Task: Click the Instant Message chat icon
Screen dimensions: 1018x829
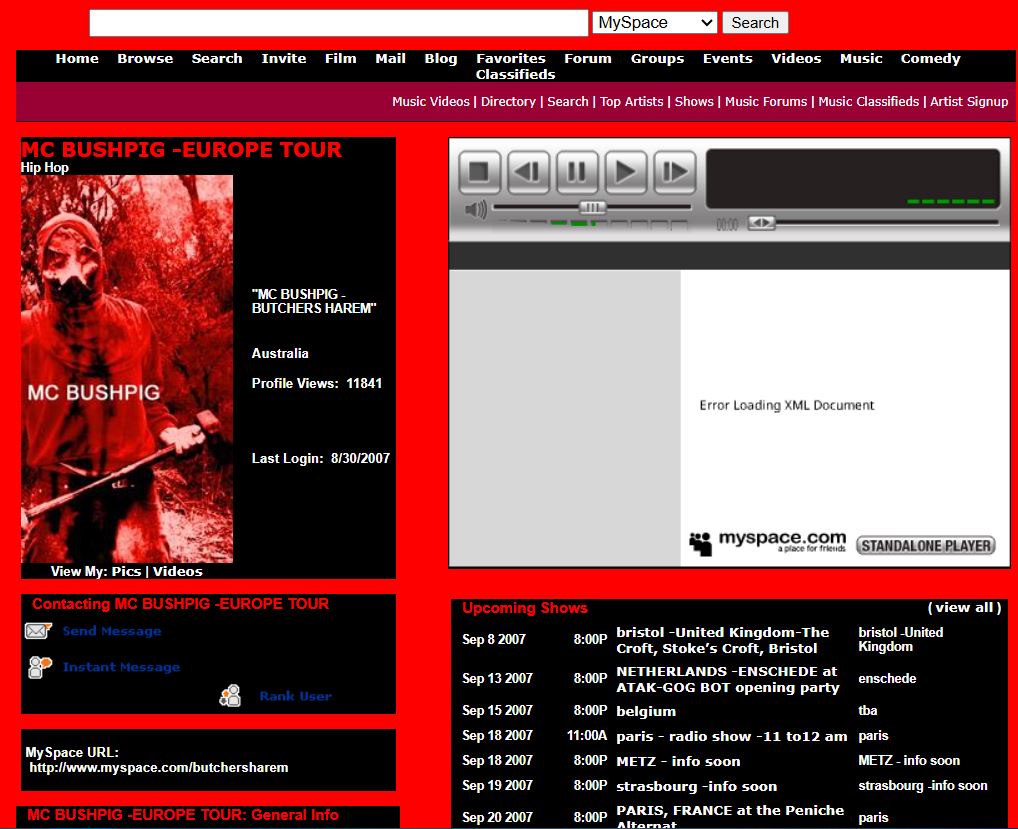Action: tap(40, 667)
